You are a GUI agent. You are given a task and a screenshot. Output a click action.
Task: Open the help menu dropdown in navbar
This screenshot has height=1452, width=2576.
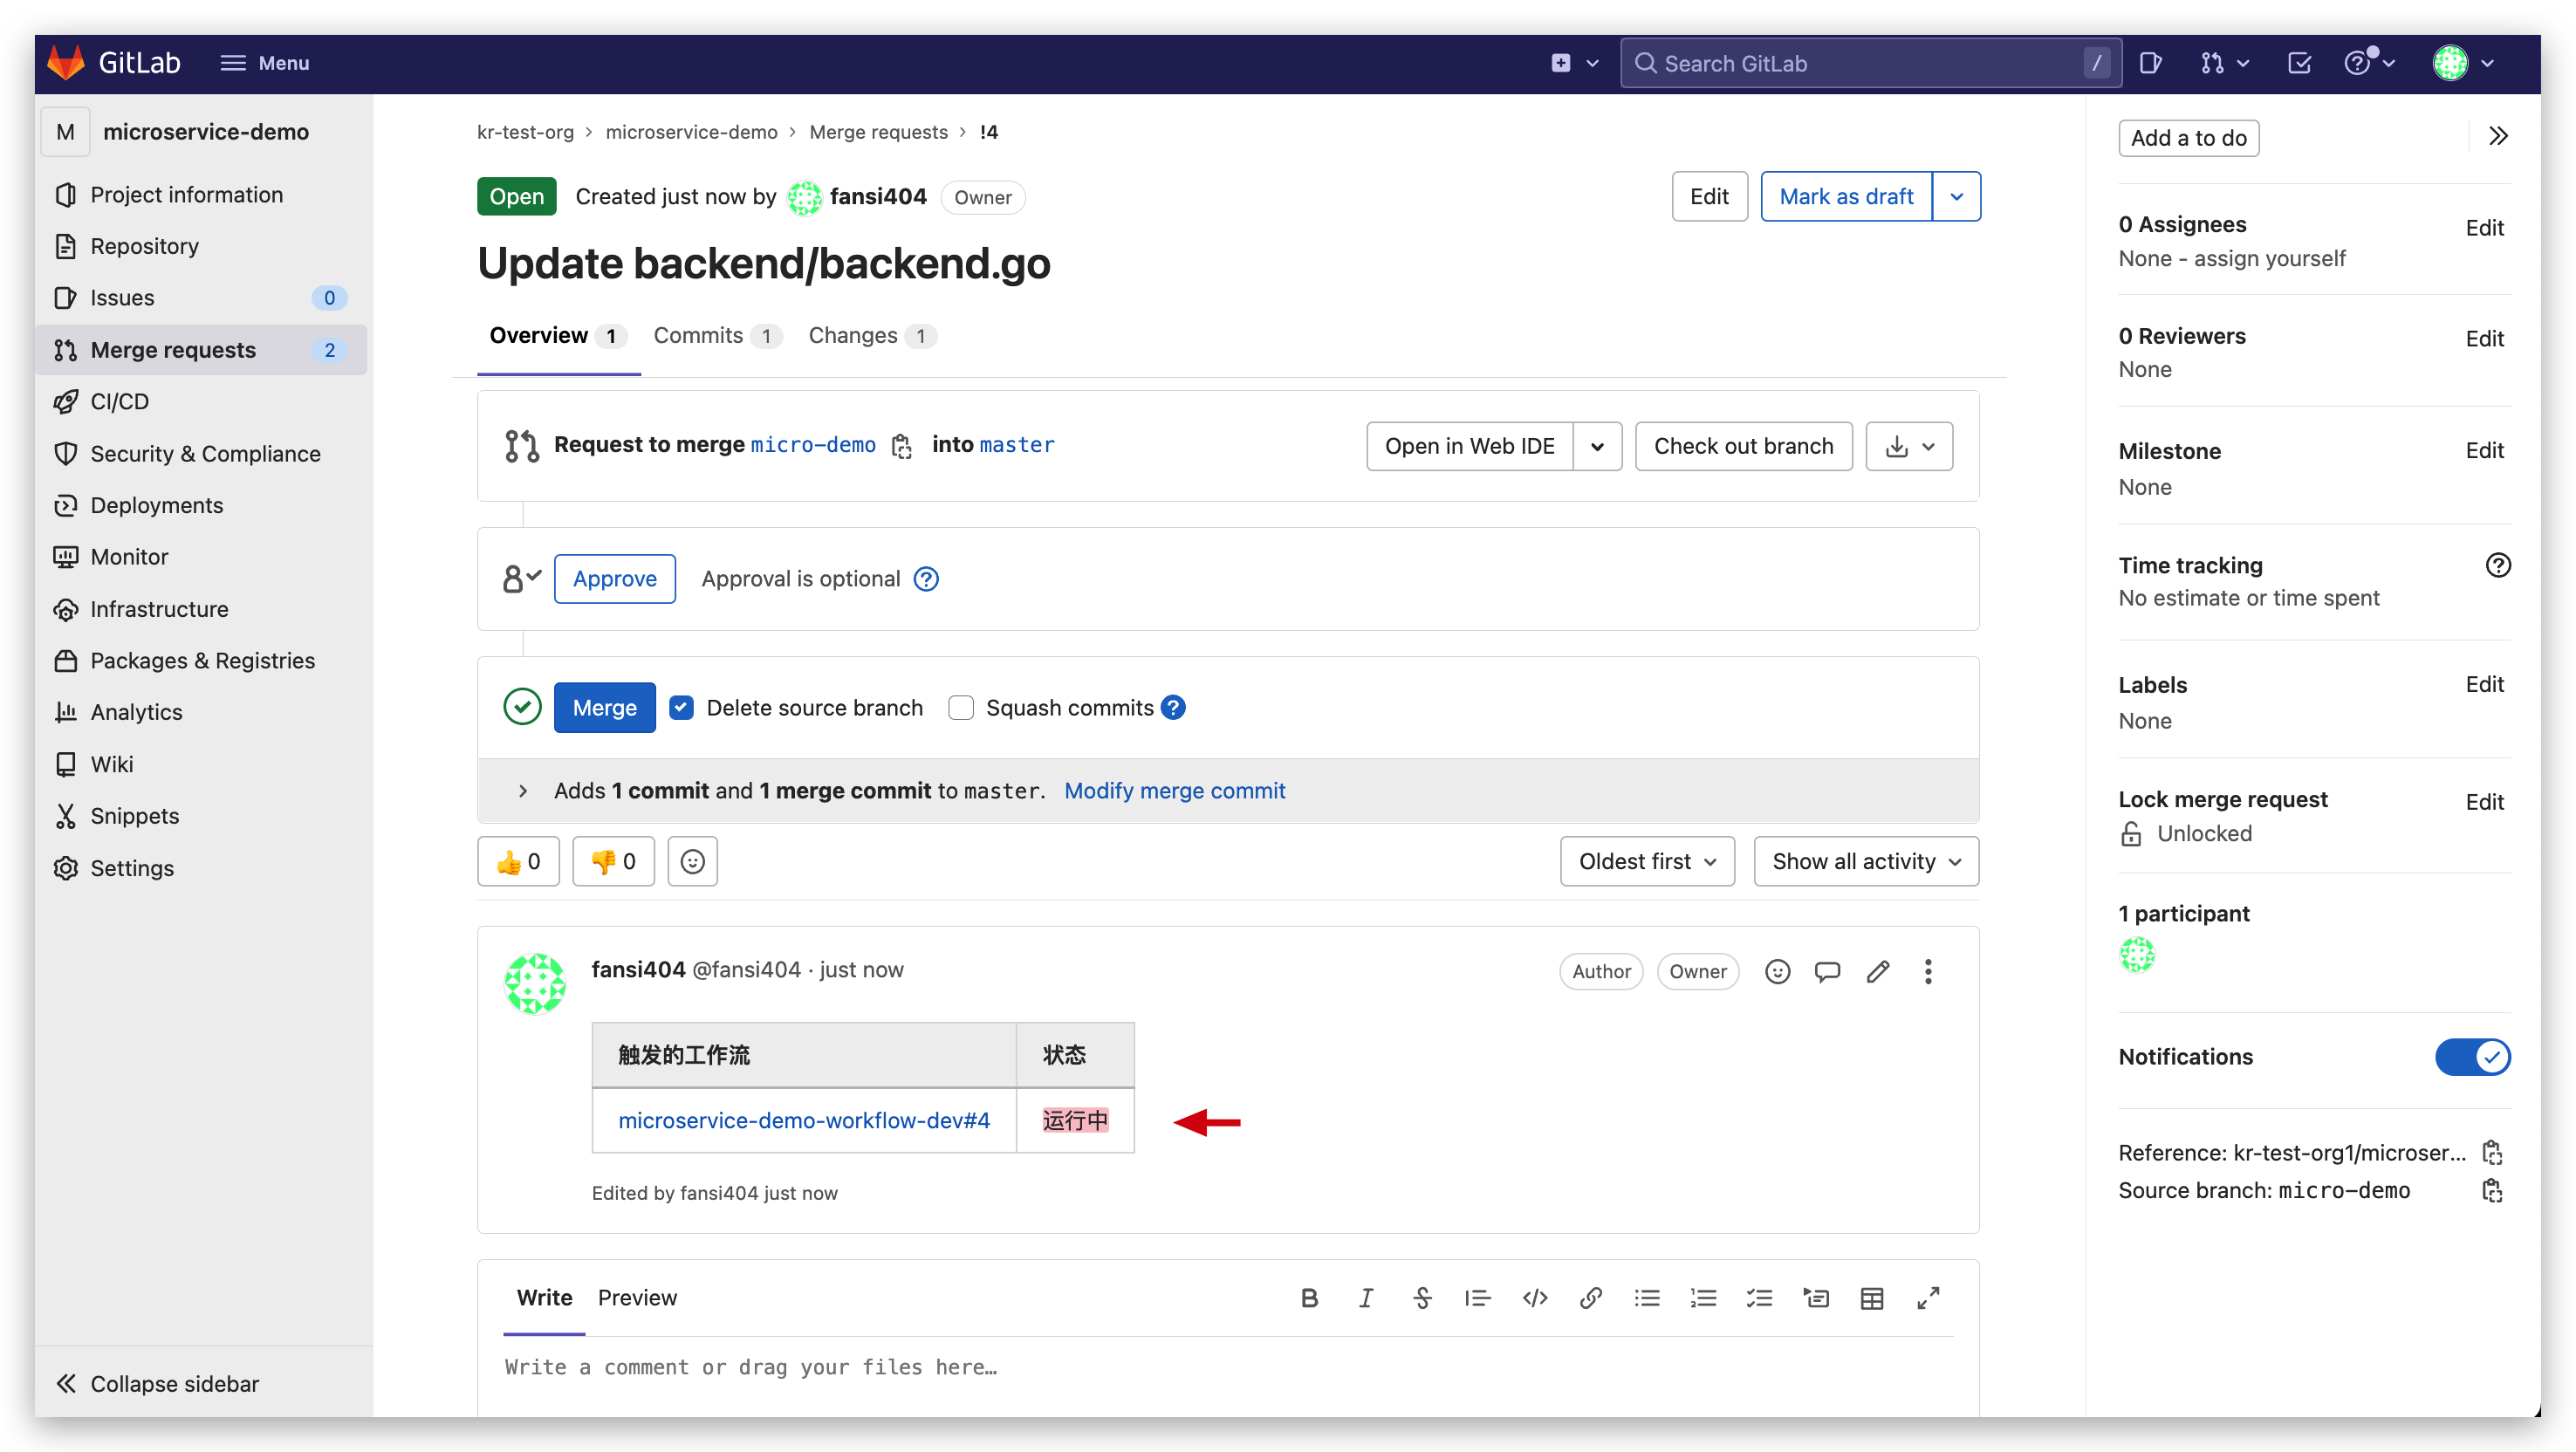click(2369, 63)
